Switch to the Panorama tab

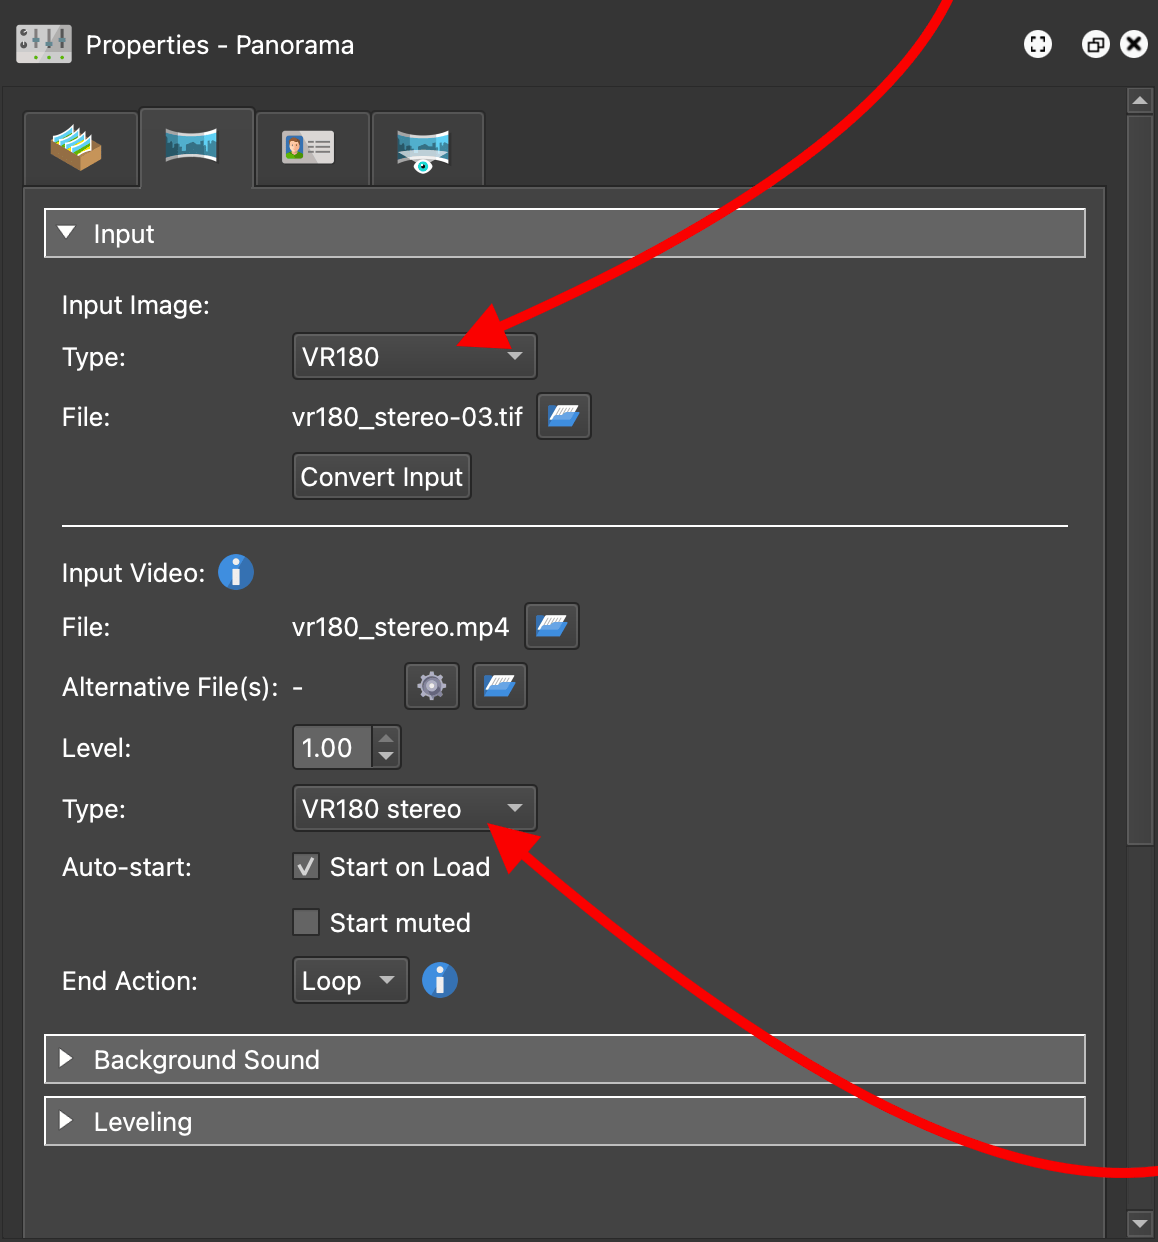pos(196,148)
